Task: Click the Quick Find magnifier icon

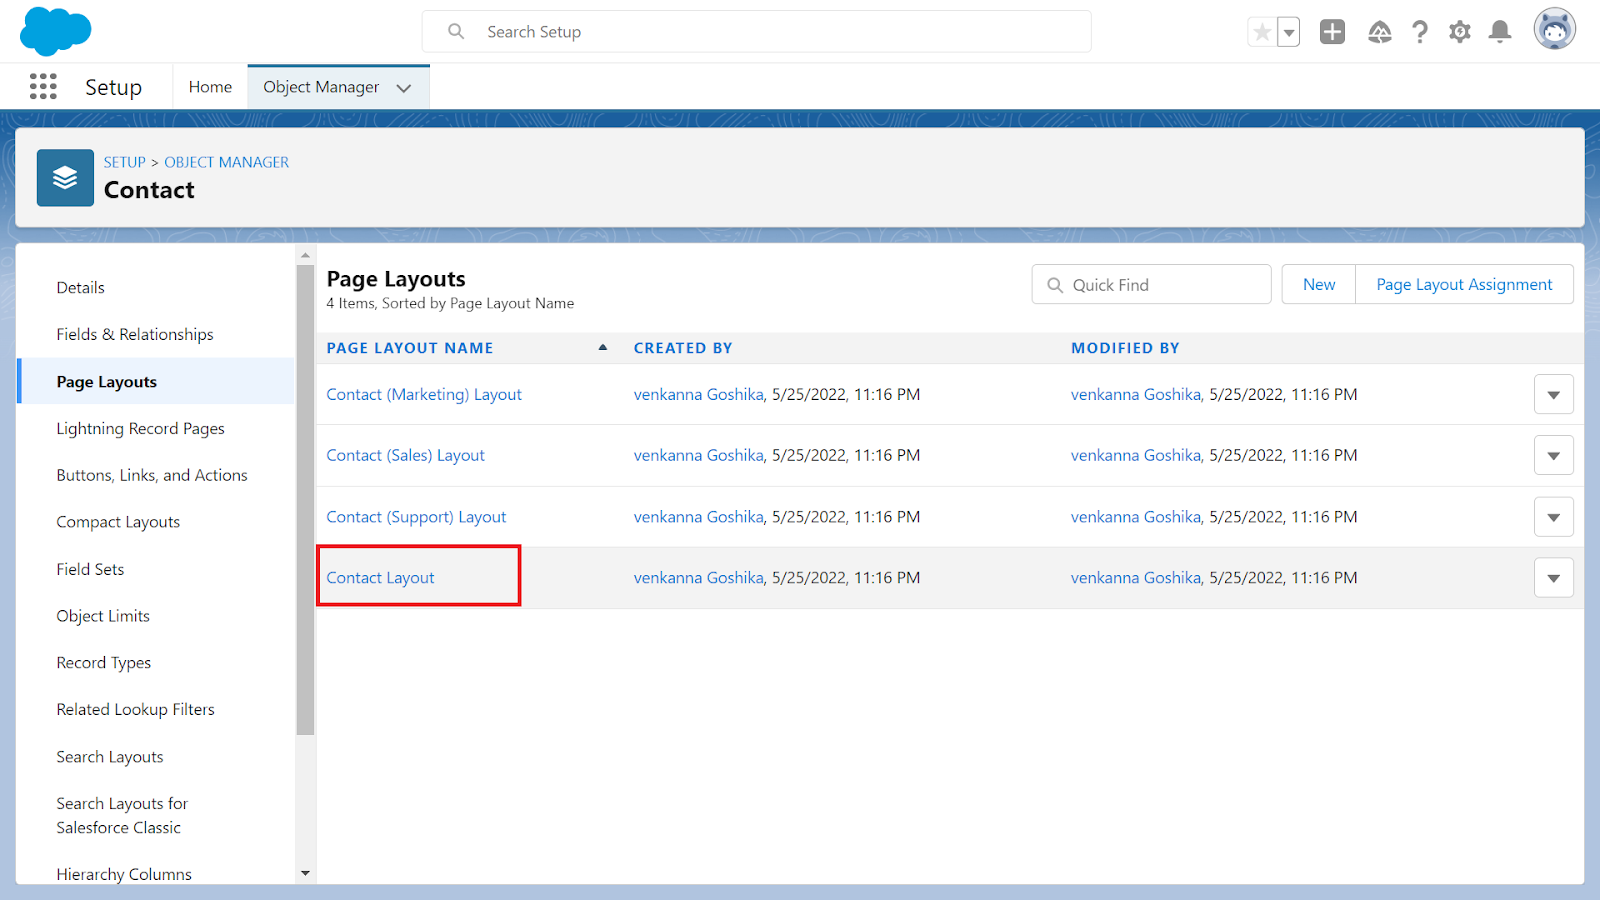Action: pyautogui.click(x=1055, y=285)
